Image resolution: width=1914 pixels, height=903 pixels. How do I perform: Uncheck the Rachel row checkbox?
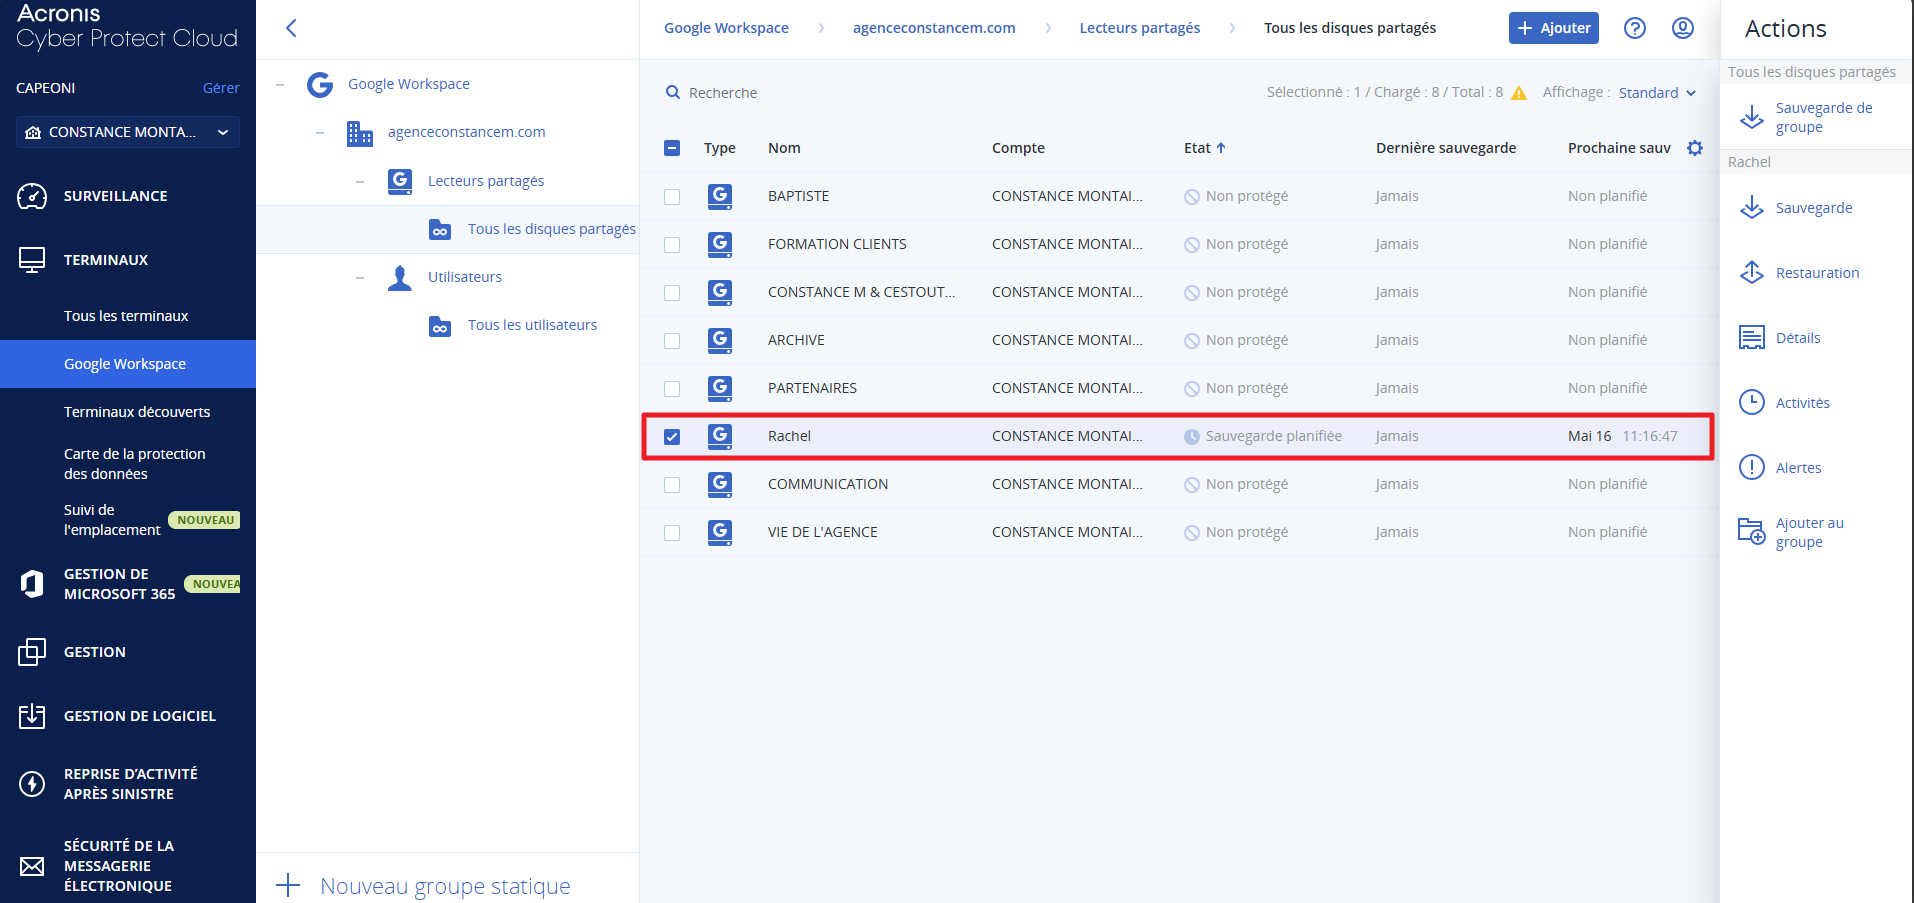pyautogui.click(x=672, y=437)
